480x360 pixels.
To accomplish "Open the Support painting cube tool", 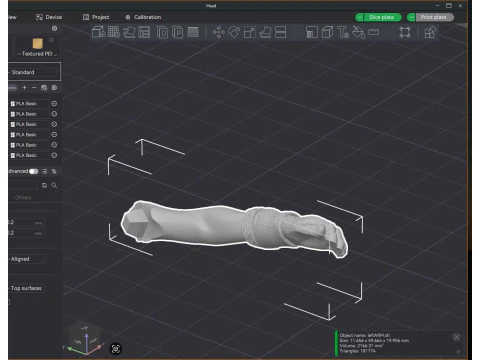I will pos(327,32).
